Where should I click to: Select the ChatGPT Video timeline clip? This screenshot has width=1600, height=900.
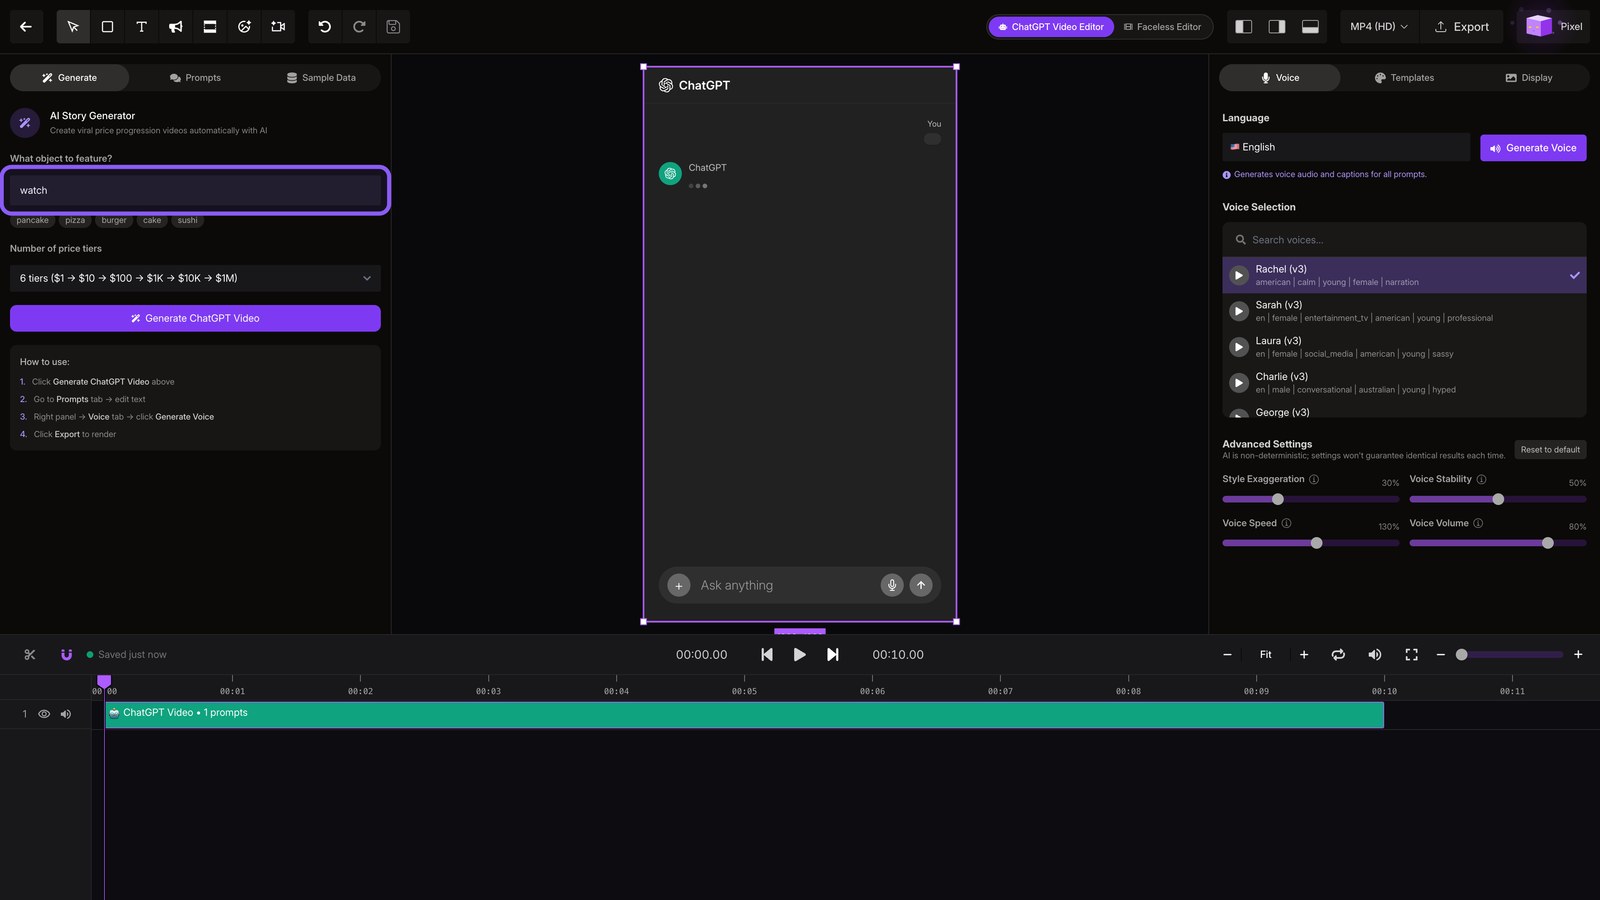click(744, 714)
